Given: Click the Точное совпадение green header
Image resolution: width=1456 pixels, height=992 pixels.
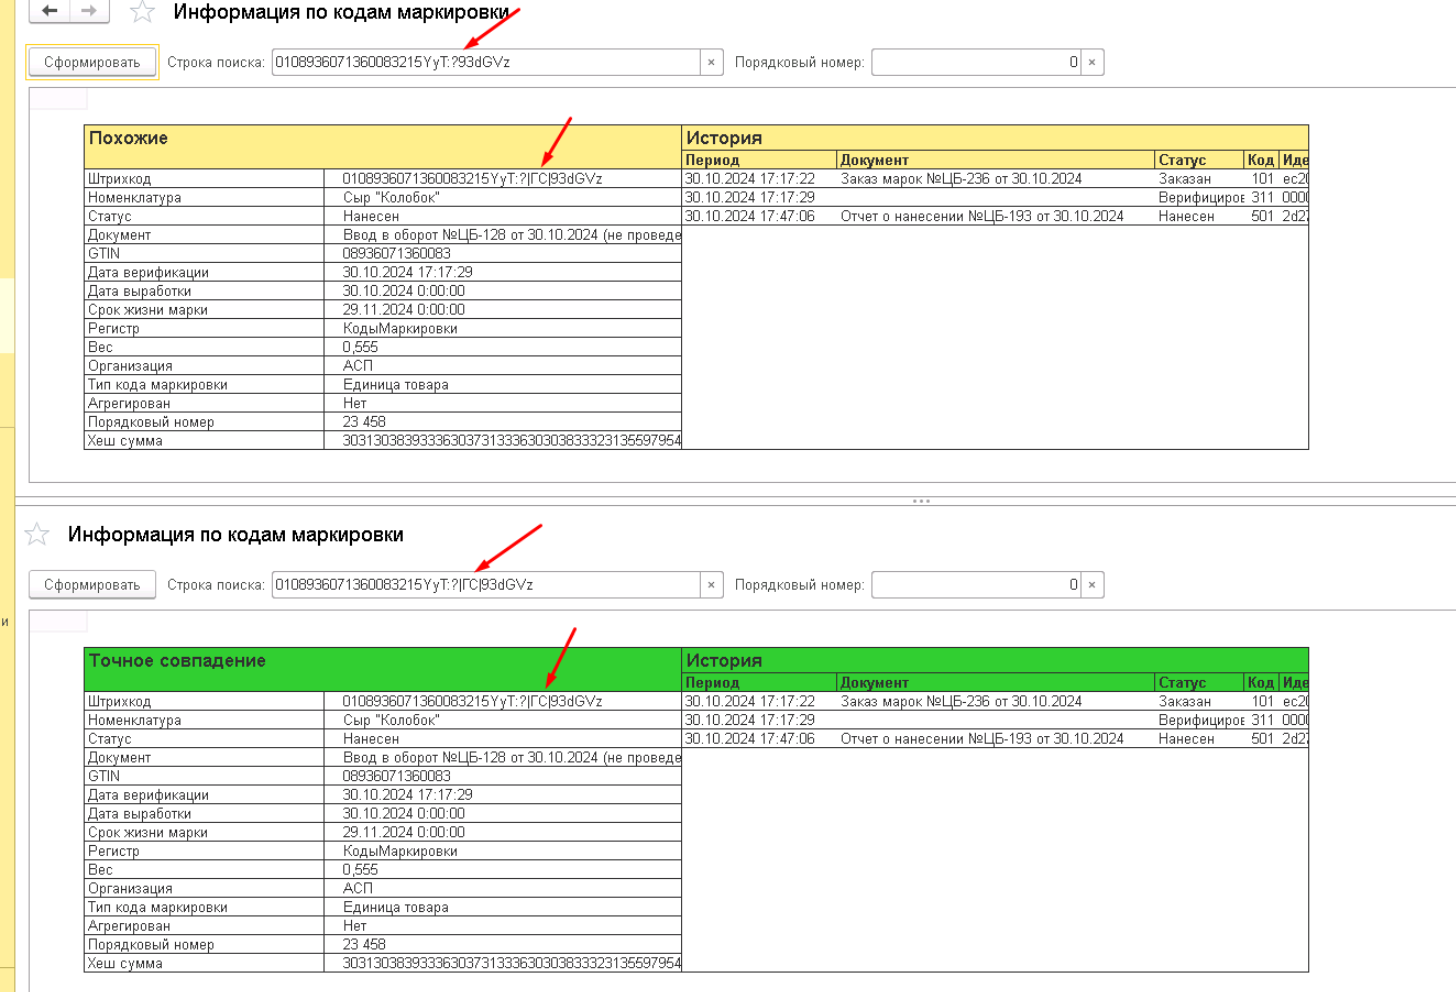Looking at the screenshot, I should (x=382, y=669).
